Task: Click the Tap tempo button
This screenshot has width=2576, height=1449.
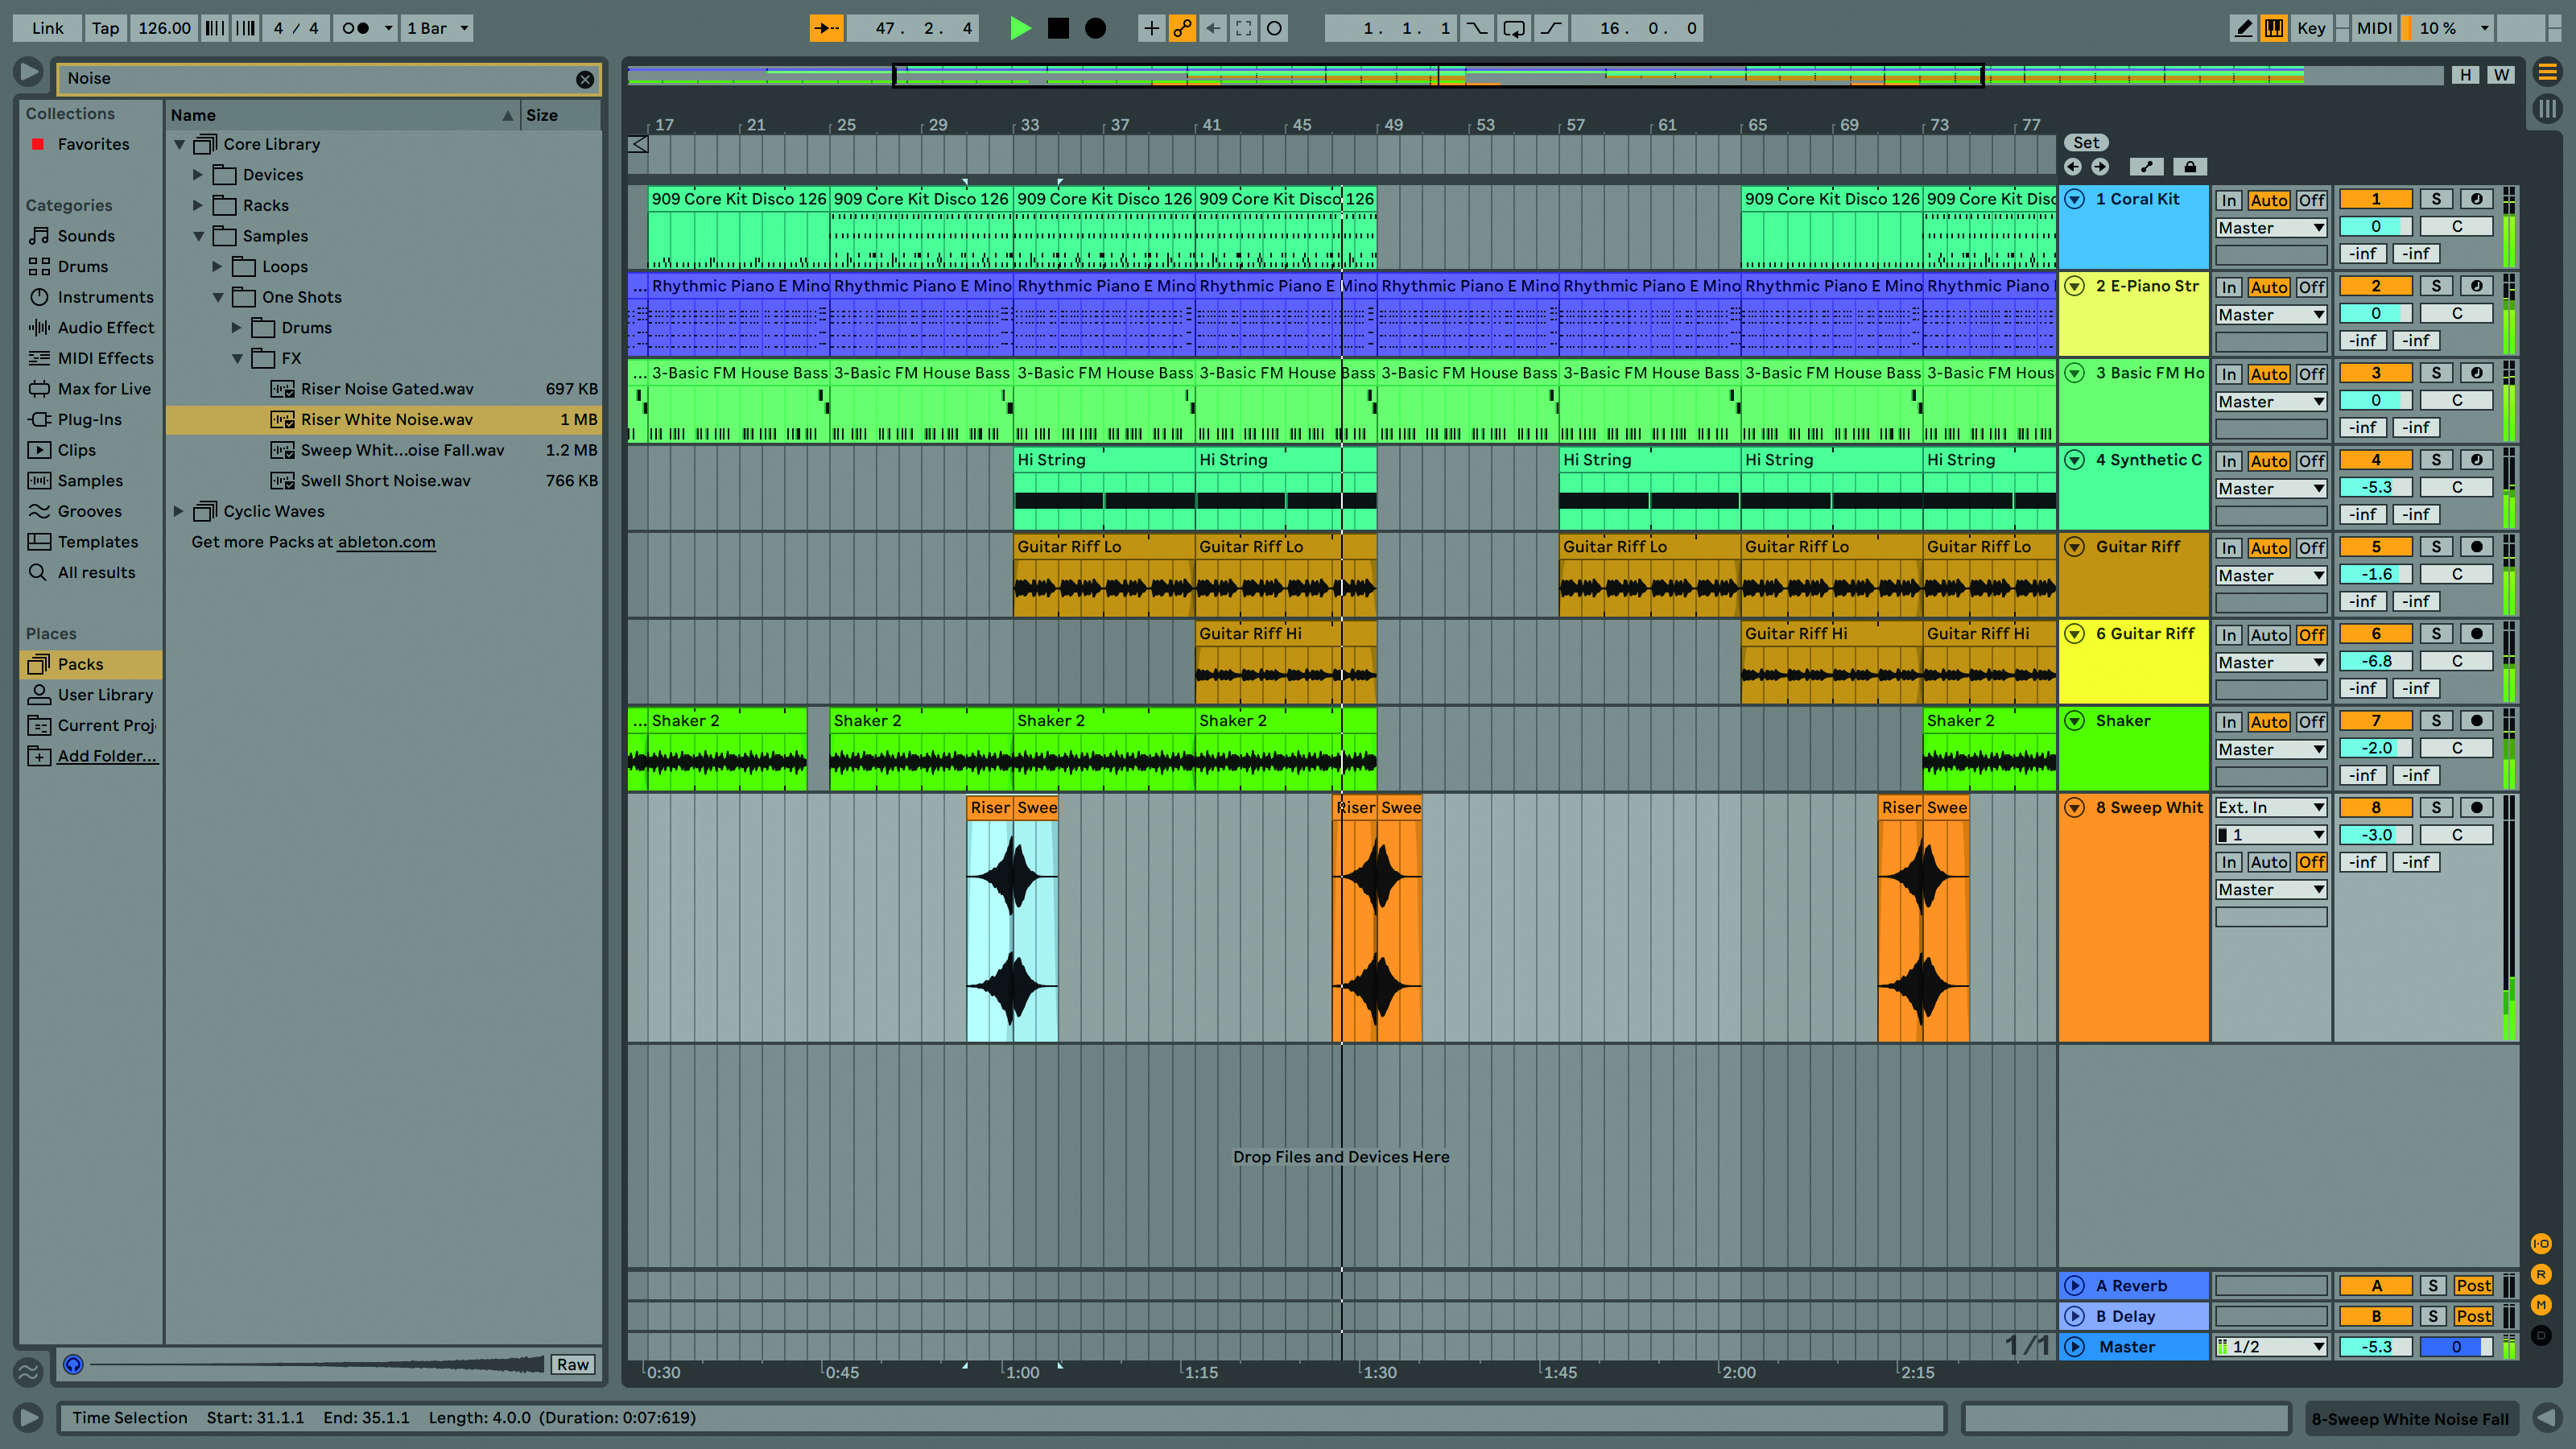Action: click(105, 28)
